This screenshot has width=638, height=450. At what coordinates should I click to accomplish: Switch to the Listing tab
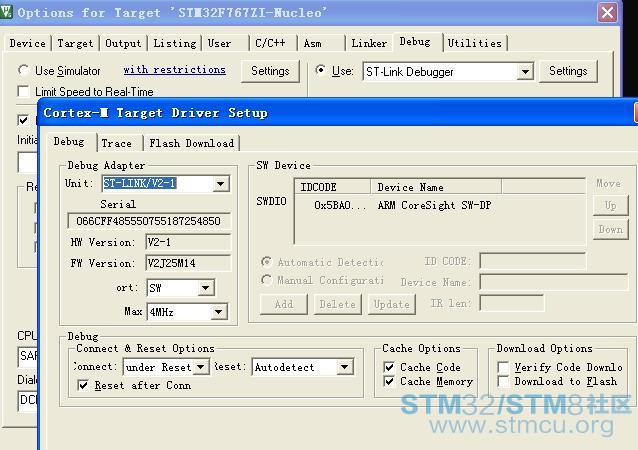175,43
